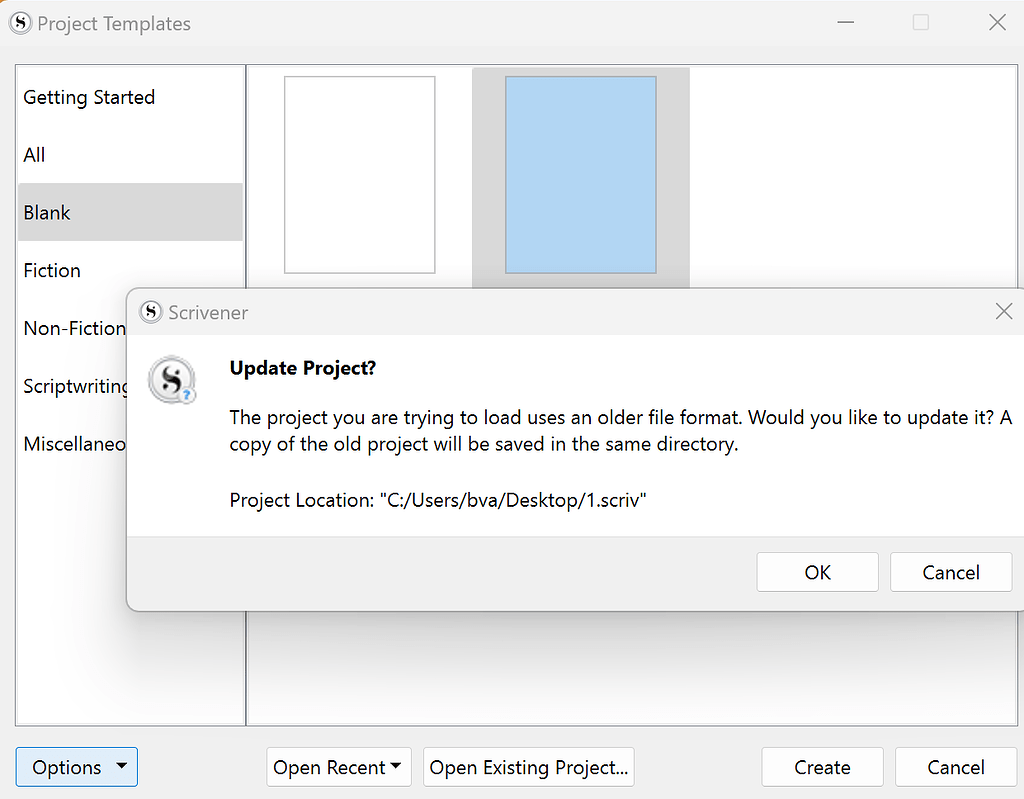This screenshot has height=799, width=1024.
Task: Select the highlighted blue template thumbnail
Action: click(580, 175)
